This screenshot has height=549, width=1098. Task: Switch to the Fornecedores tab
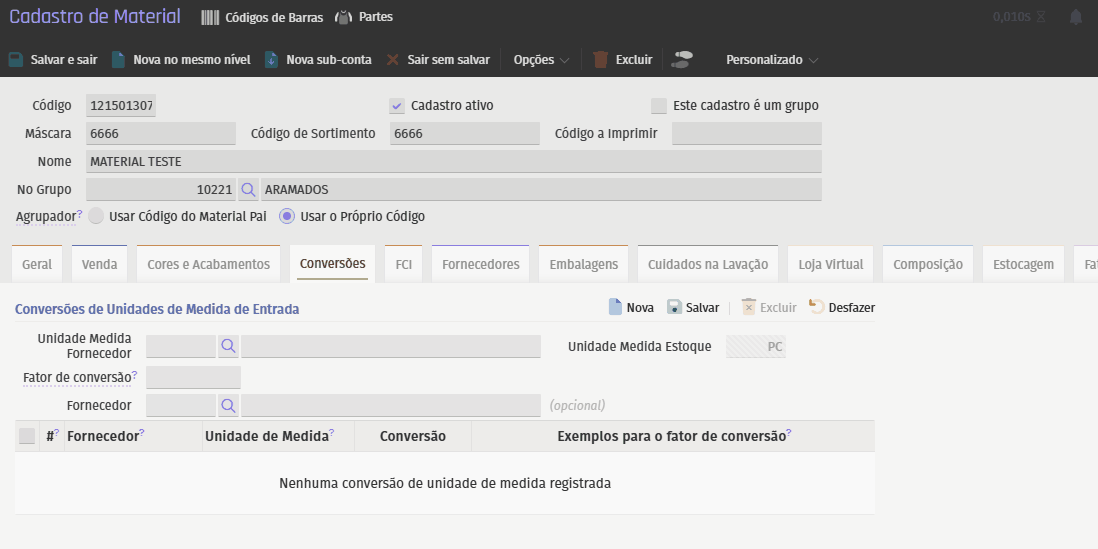480,264
